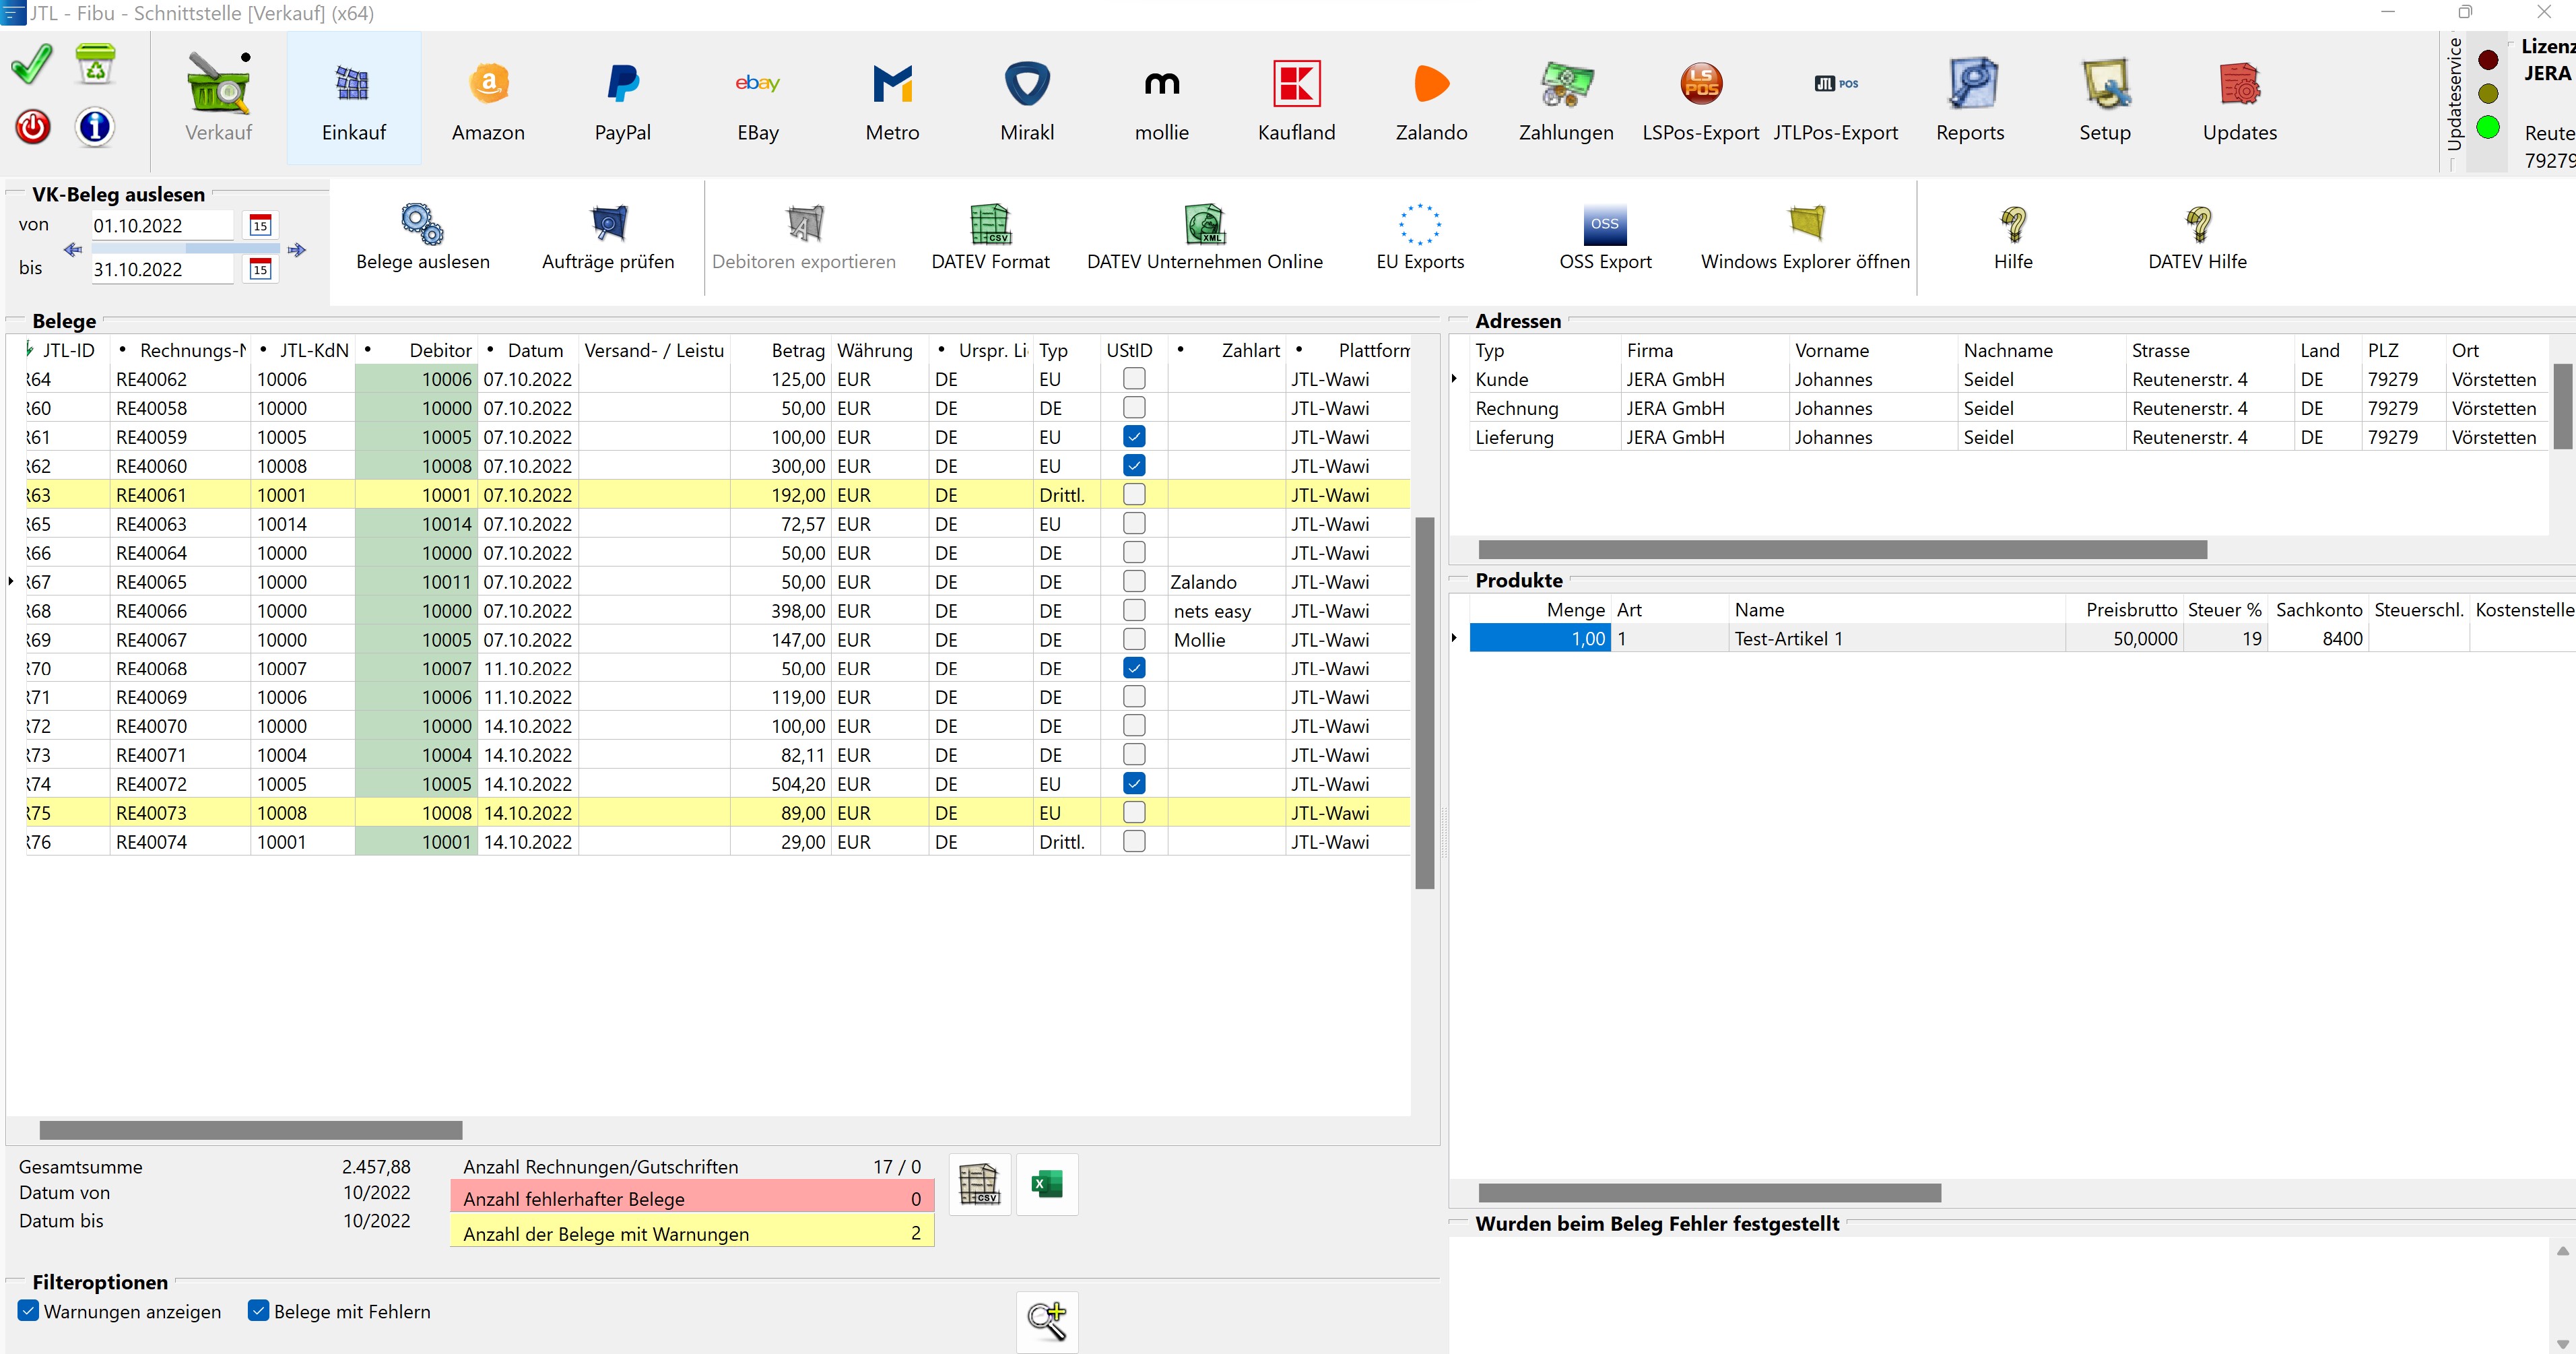Toggle Belege mit Fehlern checkbox
The height and width of the screenshot is (1354, 2576).
(259, 1311)
